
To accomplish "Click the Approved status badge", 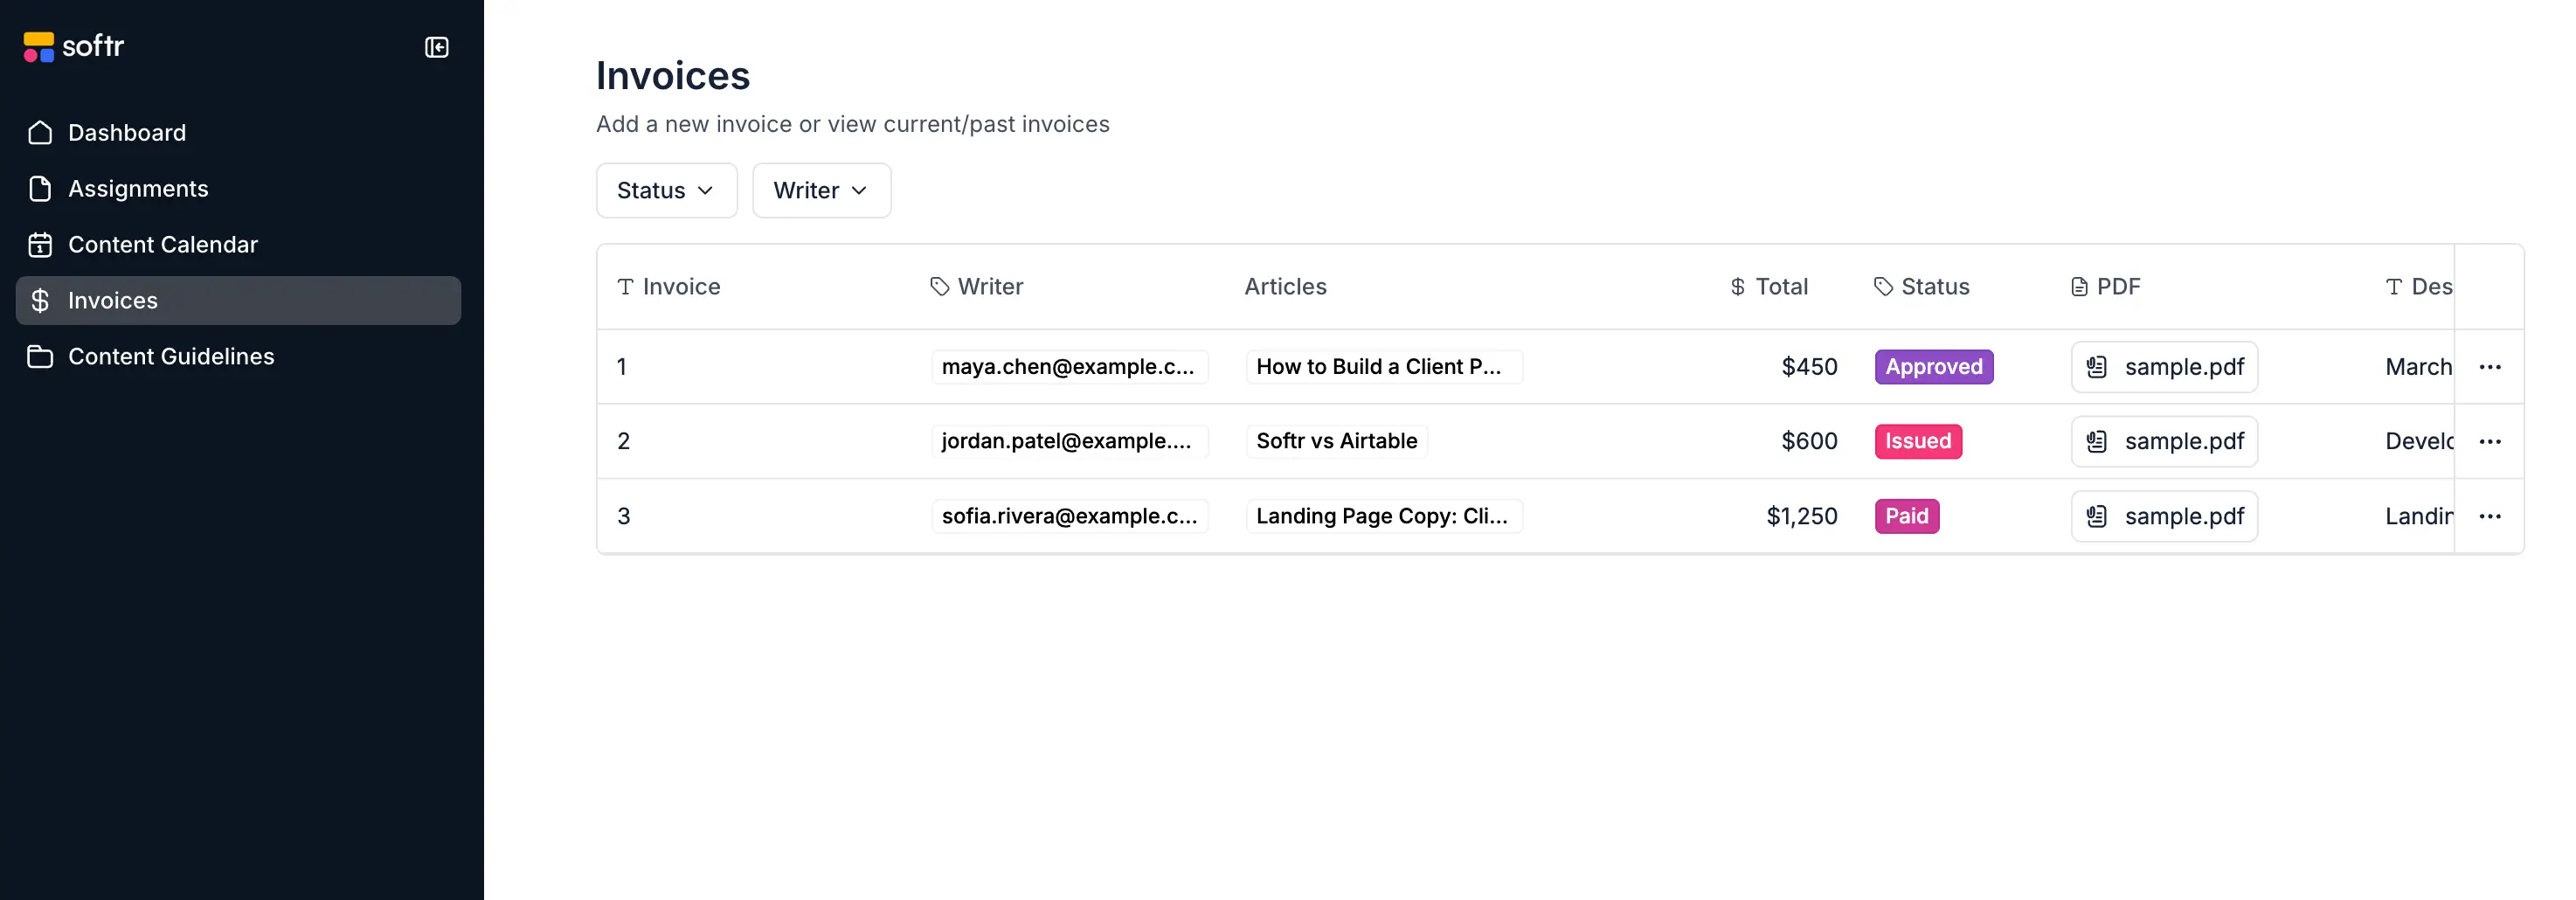I will (x=1933, y=367).
